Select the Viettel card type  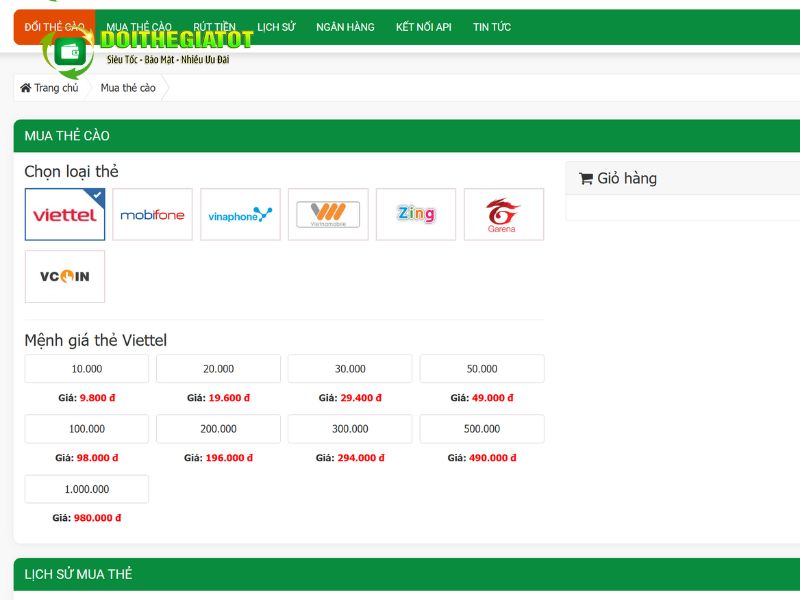65,214
